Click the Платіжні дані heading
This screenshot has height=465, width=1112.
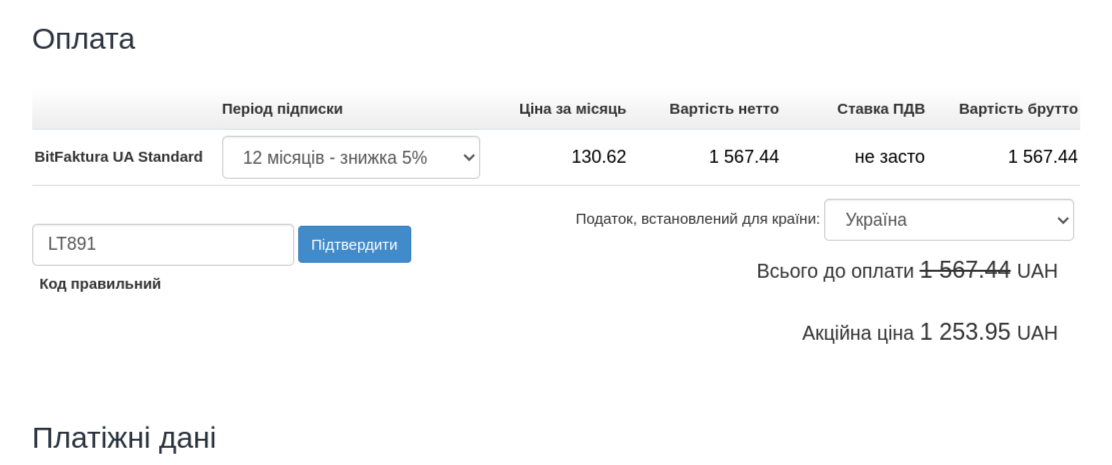tap(124, 437)
